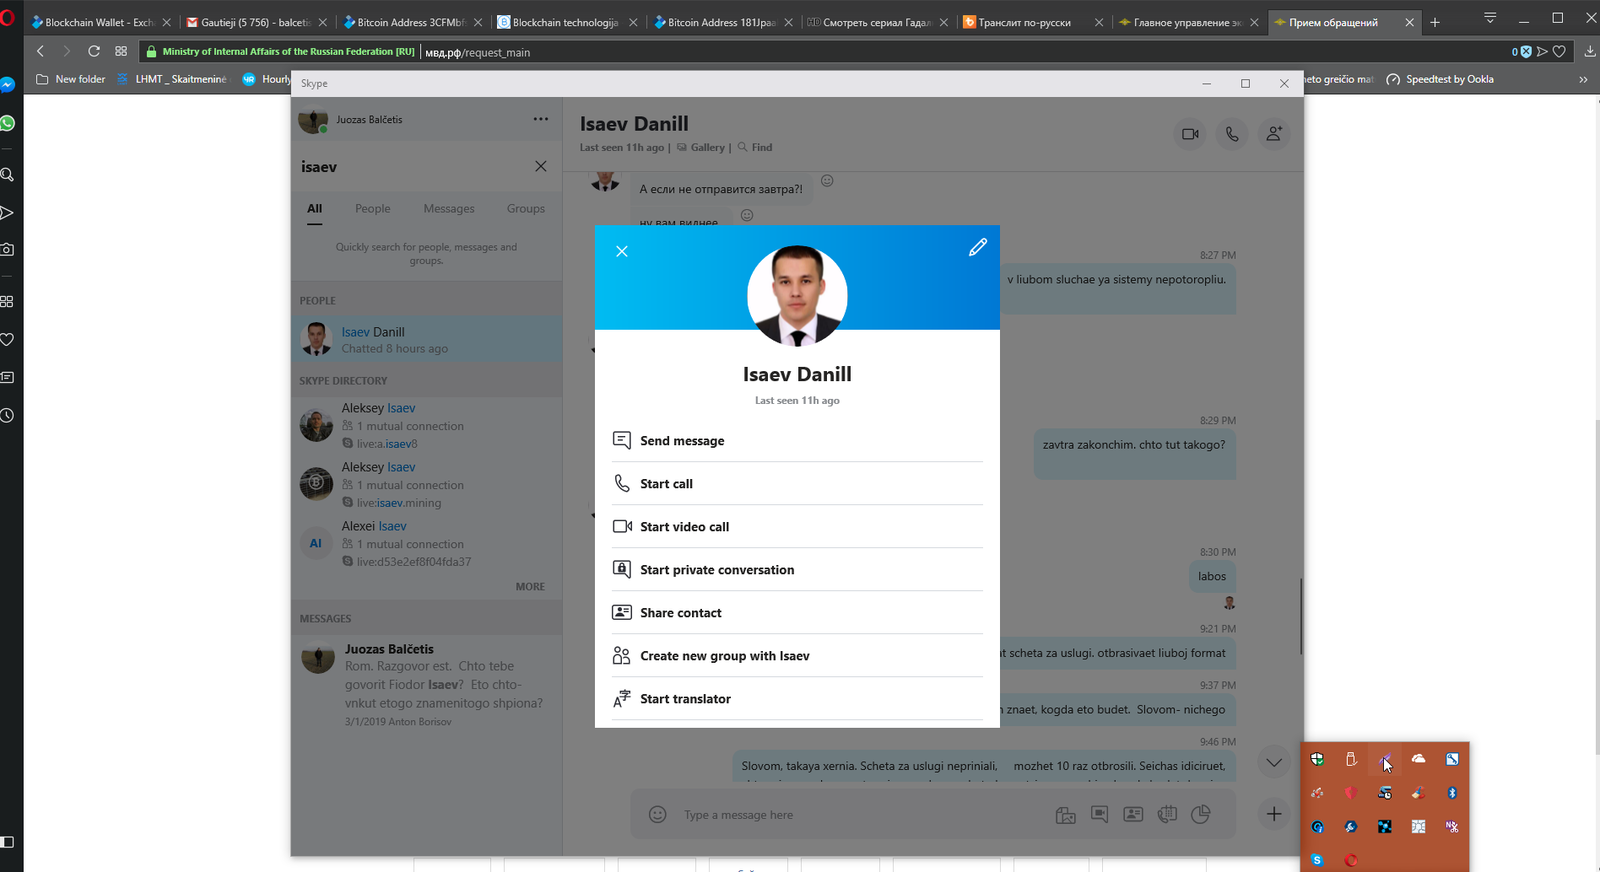Viewport: 1600px width, 872px height.
Task: Click the Bluetooth system tray icon
Action: (1452, 793)
